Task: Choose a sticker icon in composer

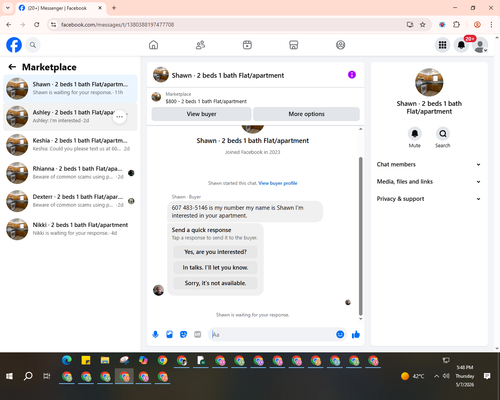Action: click(183, 334)
